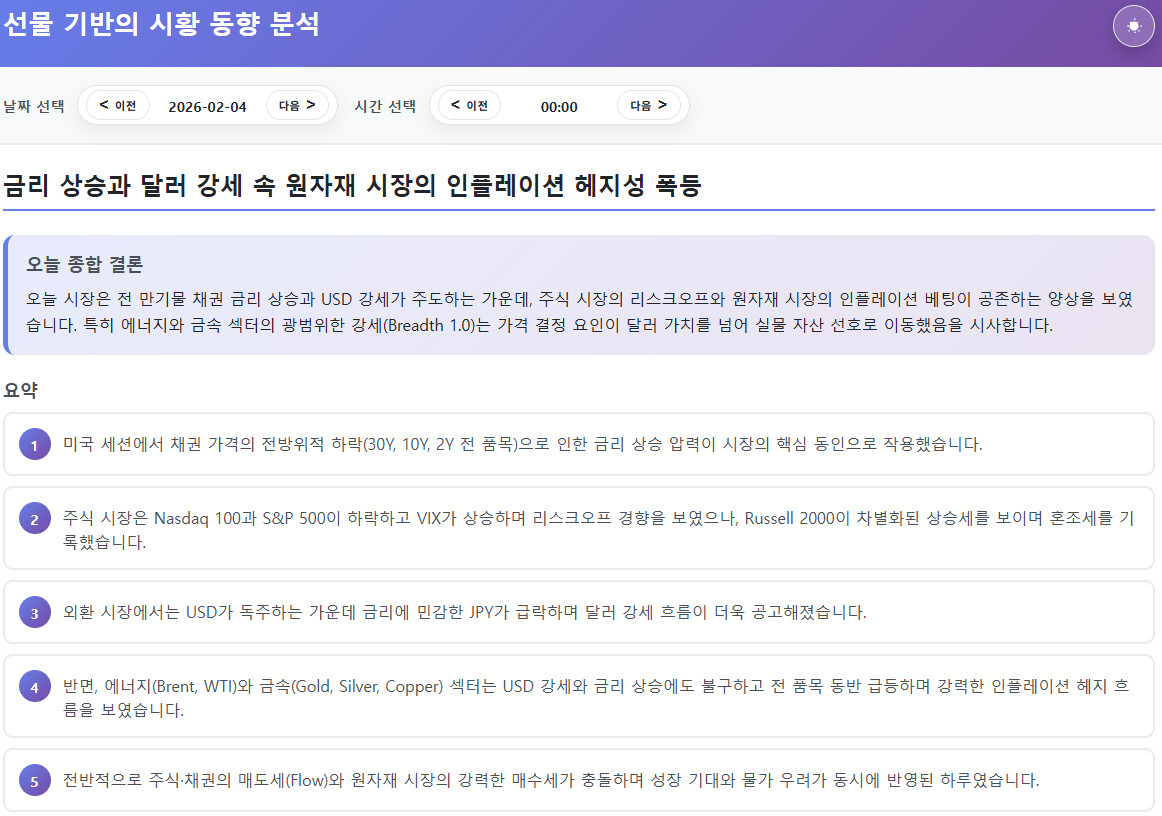Click the summary text about JPY 급락 in 외환 시장
1162x816 pixels.
click(464, 612)
